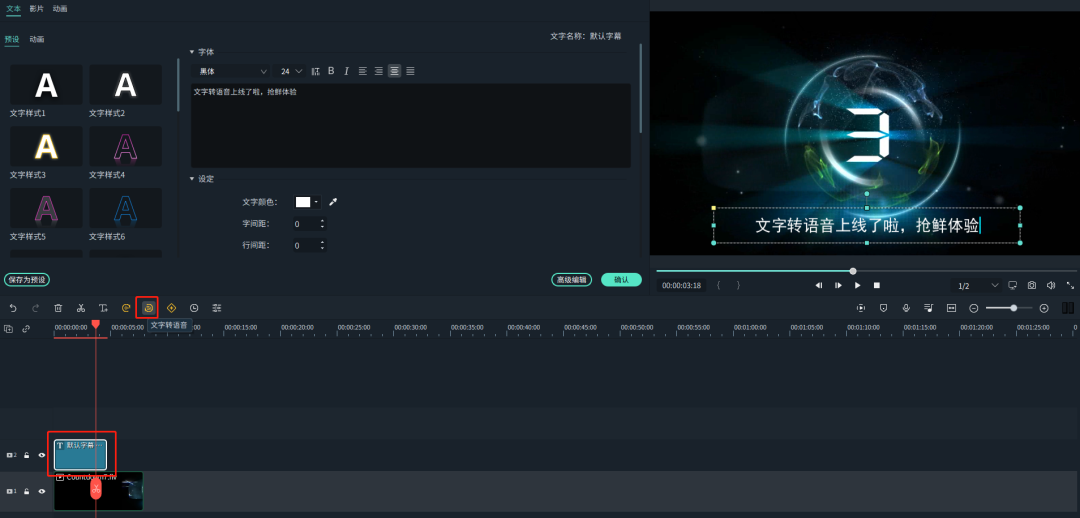
Task: Delete the selected clip with the trash icon
Action: click(58, 308)
